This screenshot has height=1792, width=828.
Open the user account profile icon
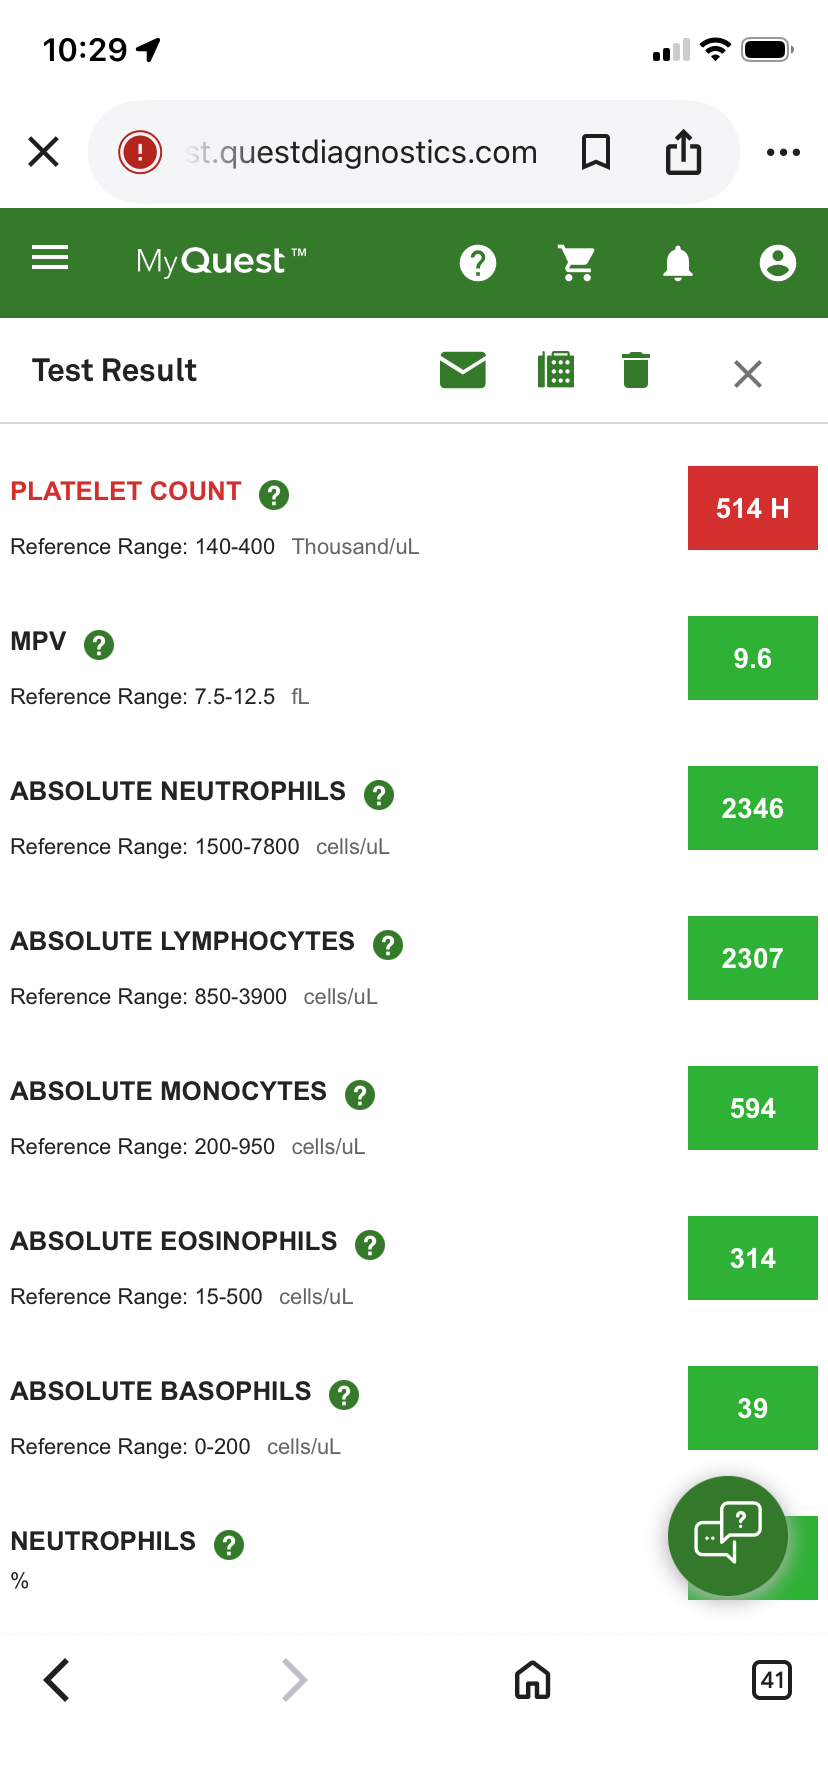coord(777,263)
